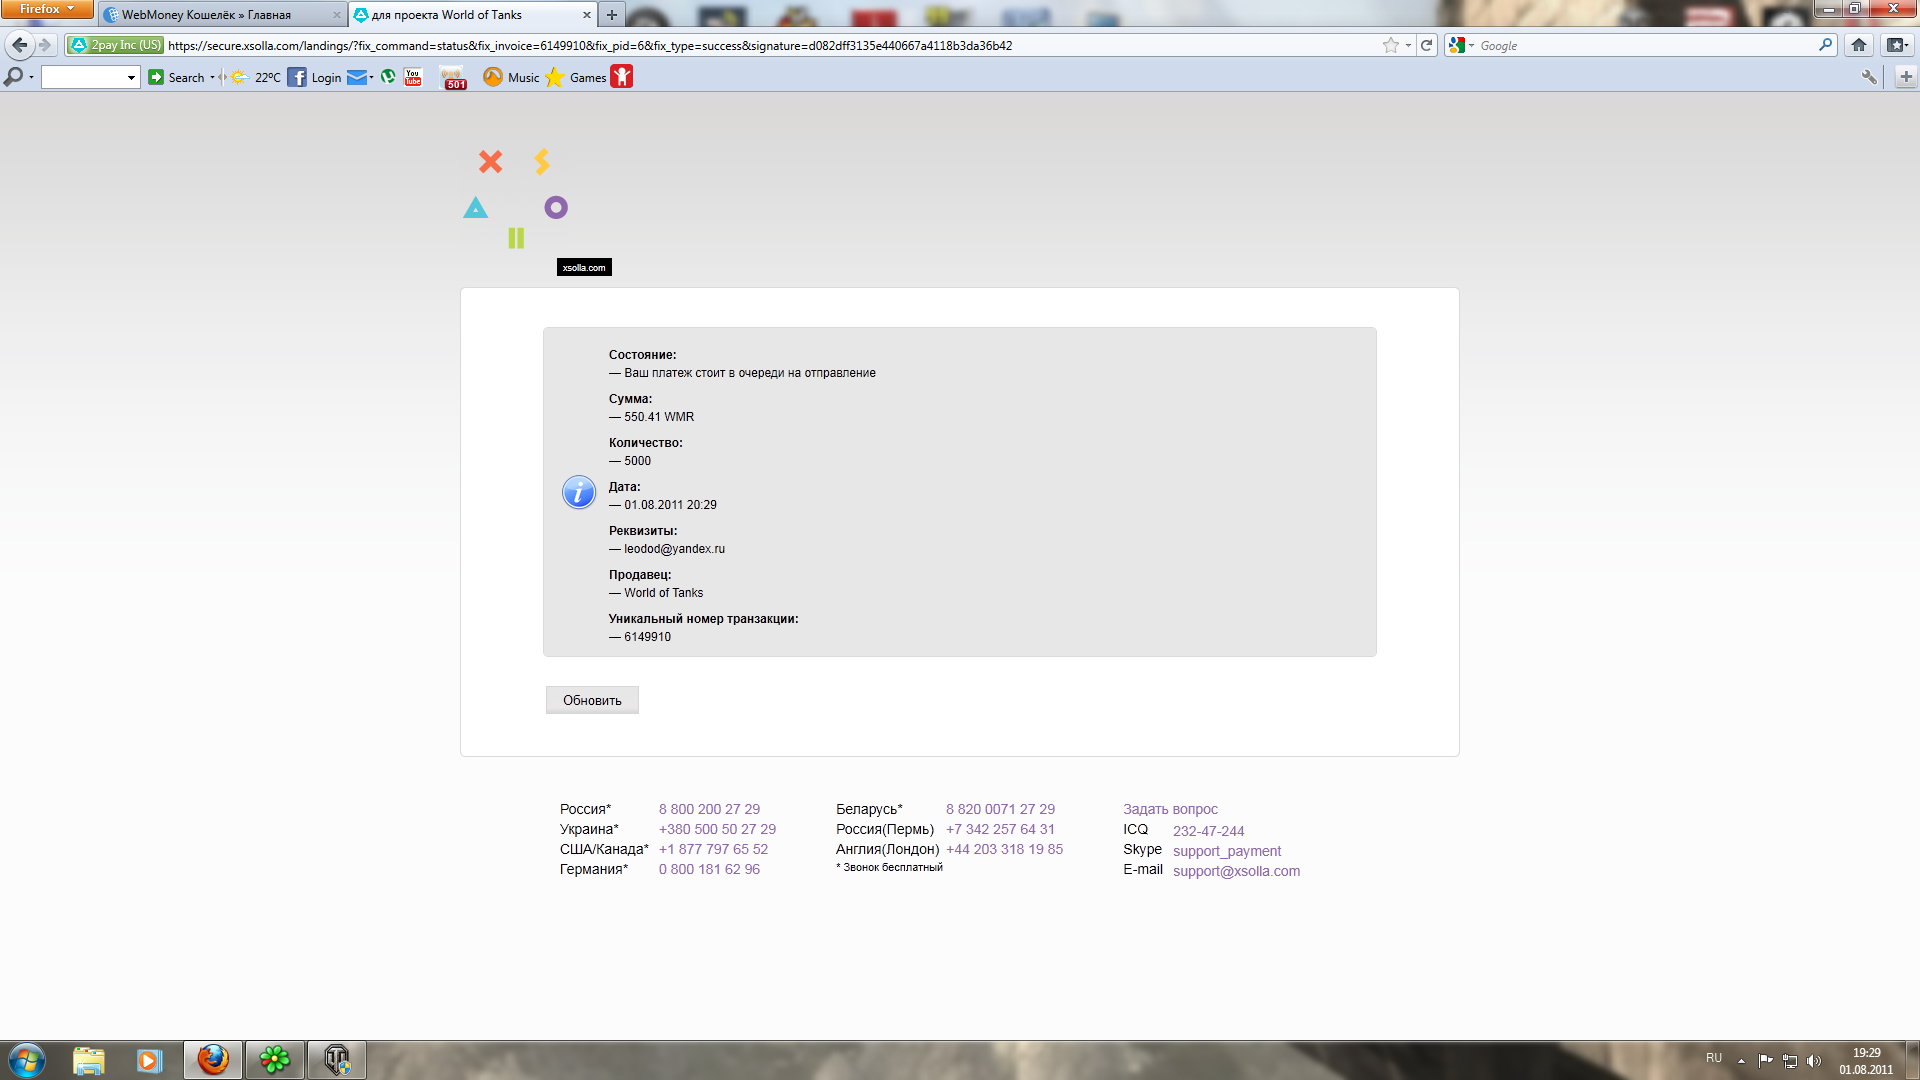The image size is (1920, 1080).
Task: Open World of Tanks from taskbar
Action: coord(337,1059)
